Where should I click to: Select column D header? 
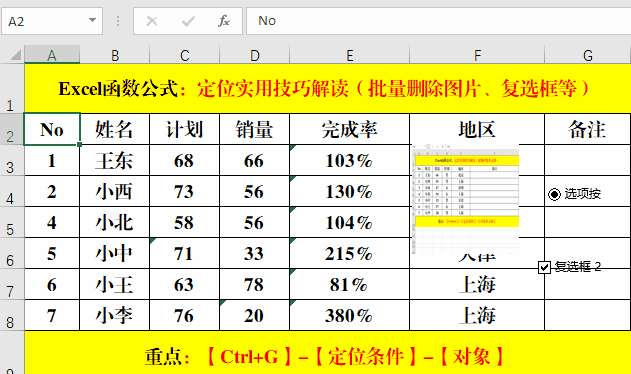[254, 55]
